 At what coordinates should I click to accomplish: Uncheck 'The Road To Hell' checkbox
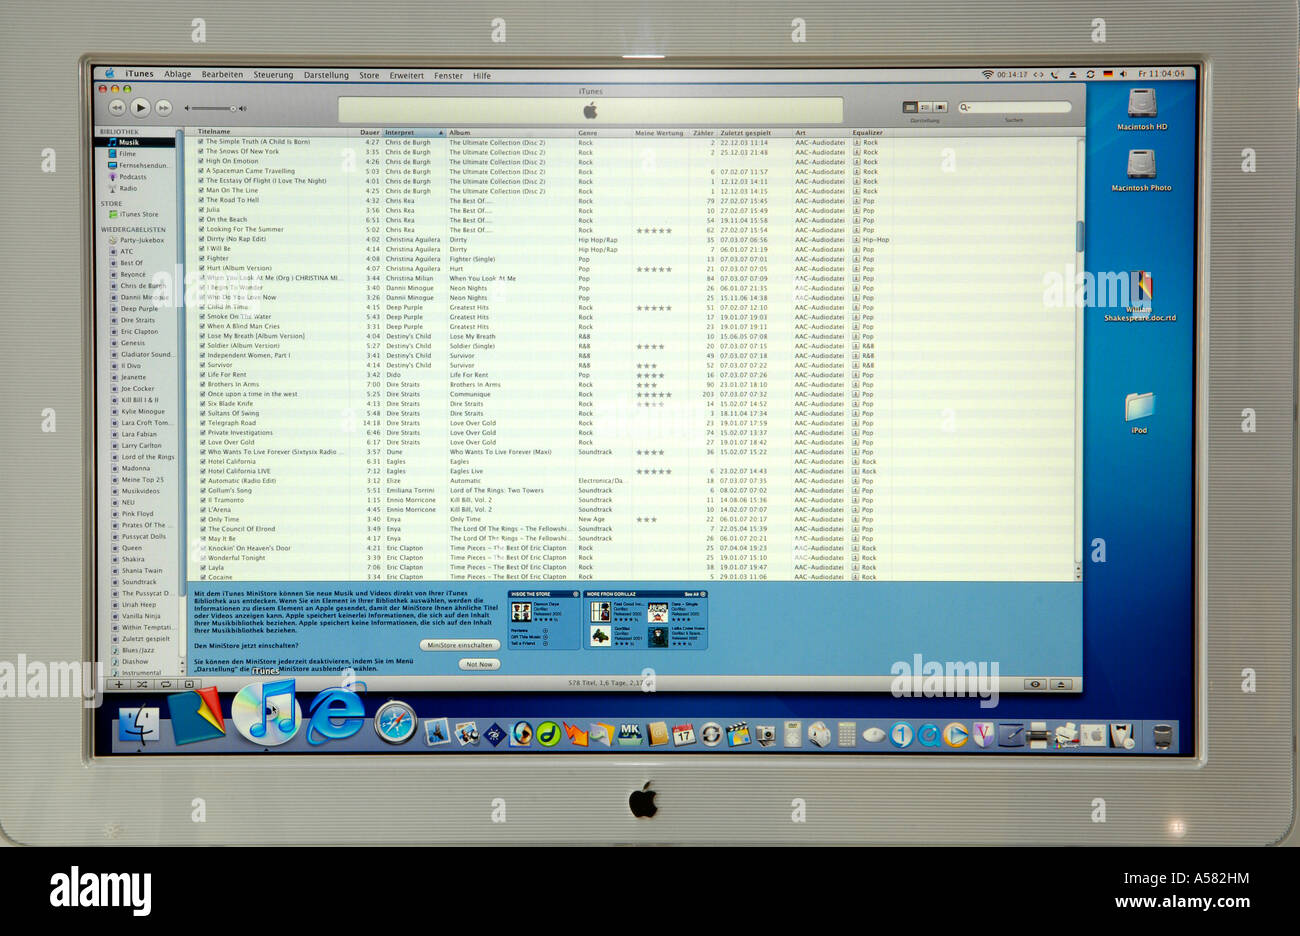click(x=201, y=200)
